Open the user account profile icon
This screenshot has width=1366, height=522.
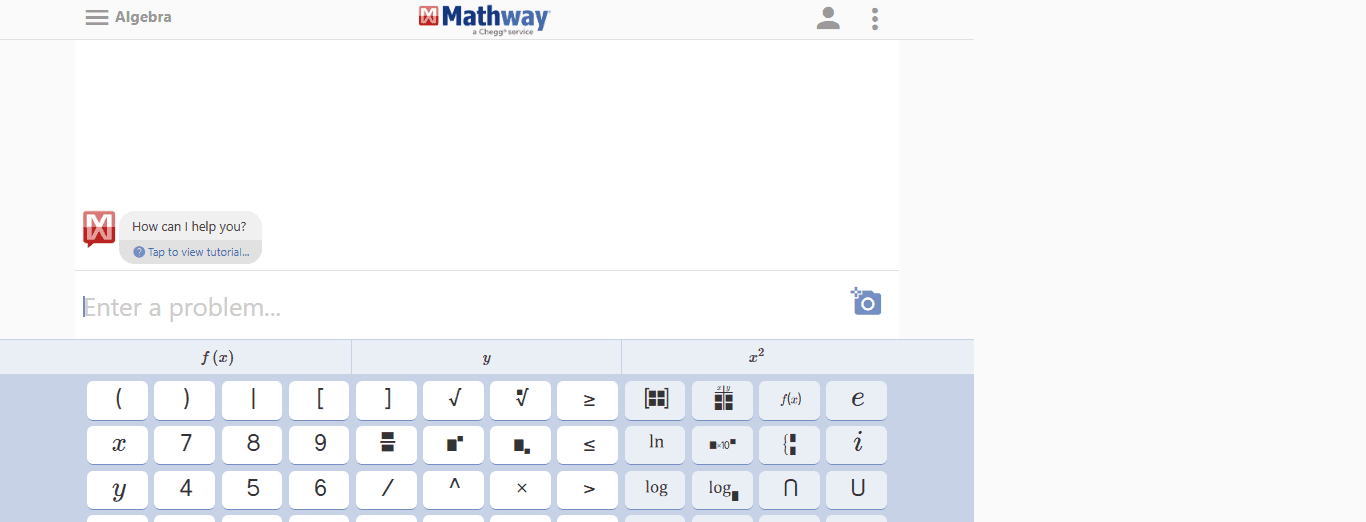[x=828, y=18]
